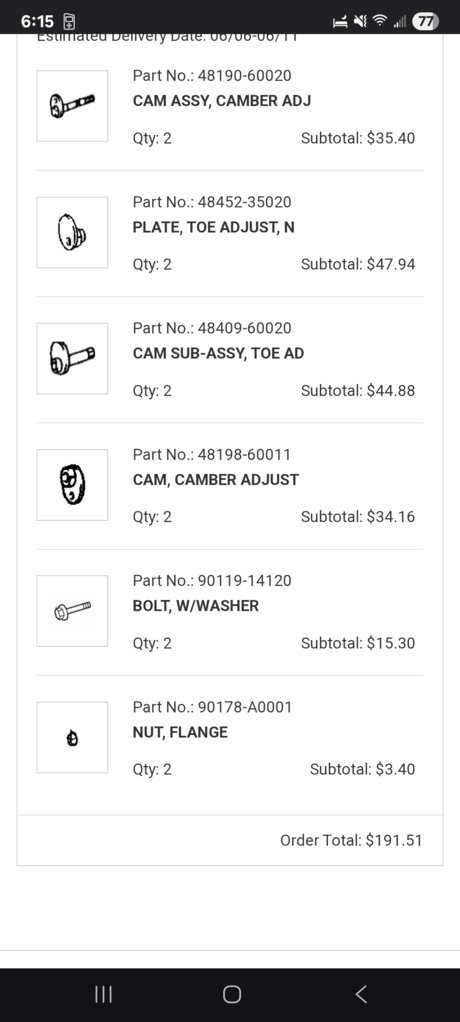Tap the recent apps navigation icon
The width and height of the screenshot is (460, 1022).
[103, 994]
